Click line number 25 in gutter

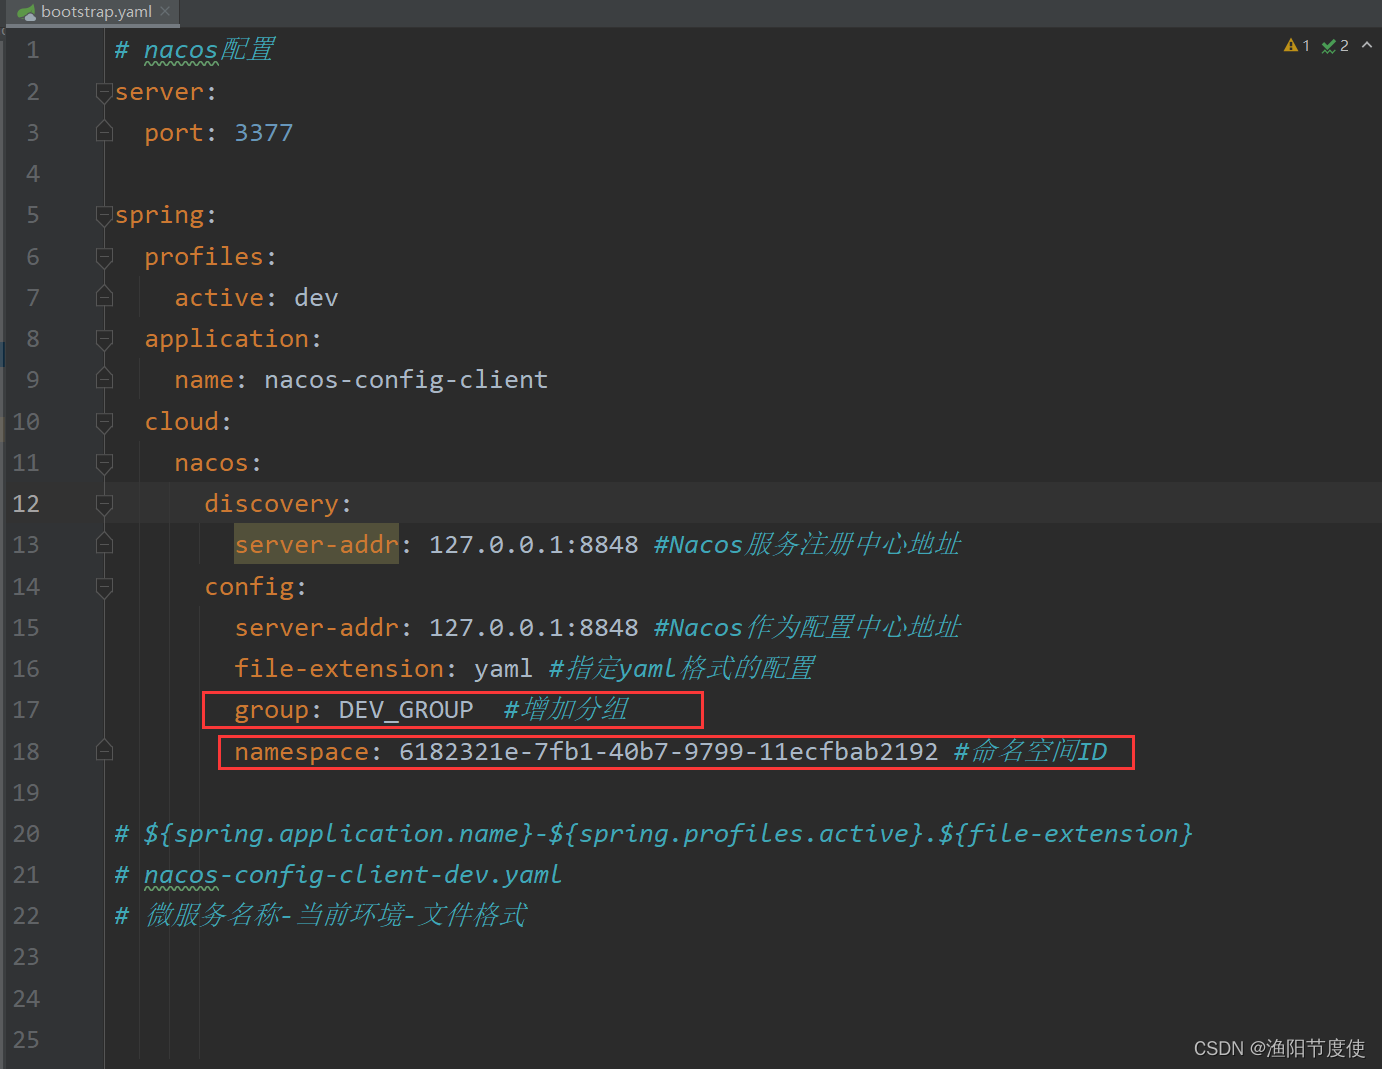pos(26,1040)
